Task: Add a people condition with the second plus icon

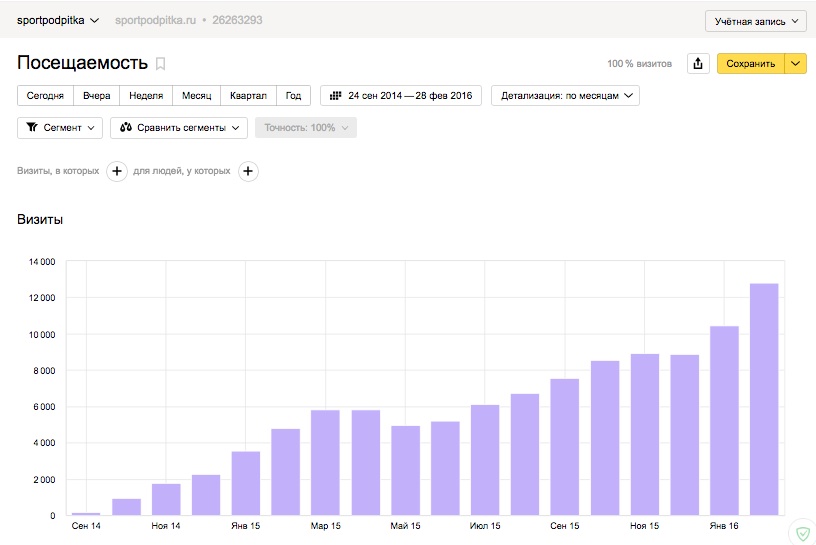Action: (x=248, y=171)
